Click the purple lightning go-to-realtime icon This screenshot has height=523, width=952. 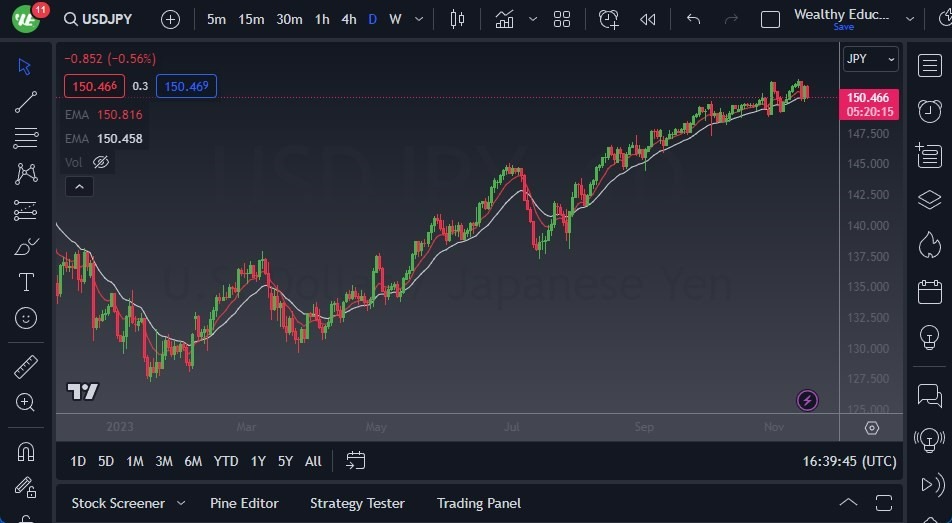[x=807, y=400]
